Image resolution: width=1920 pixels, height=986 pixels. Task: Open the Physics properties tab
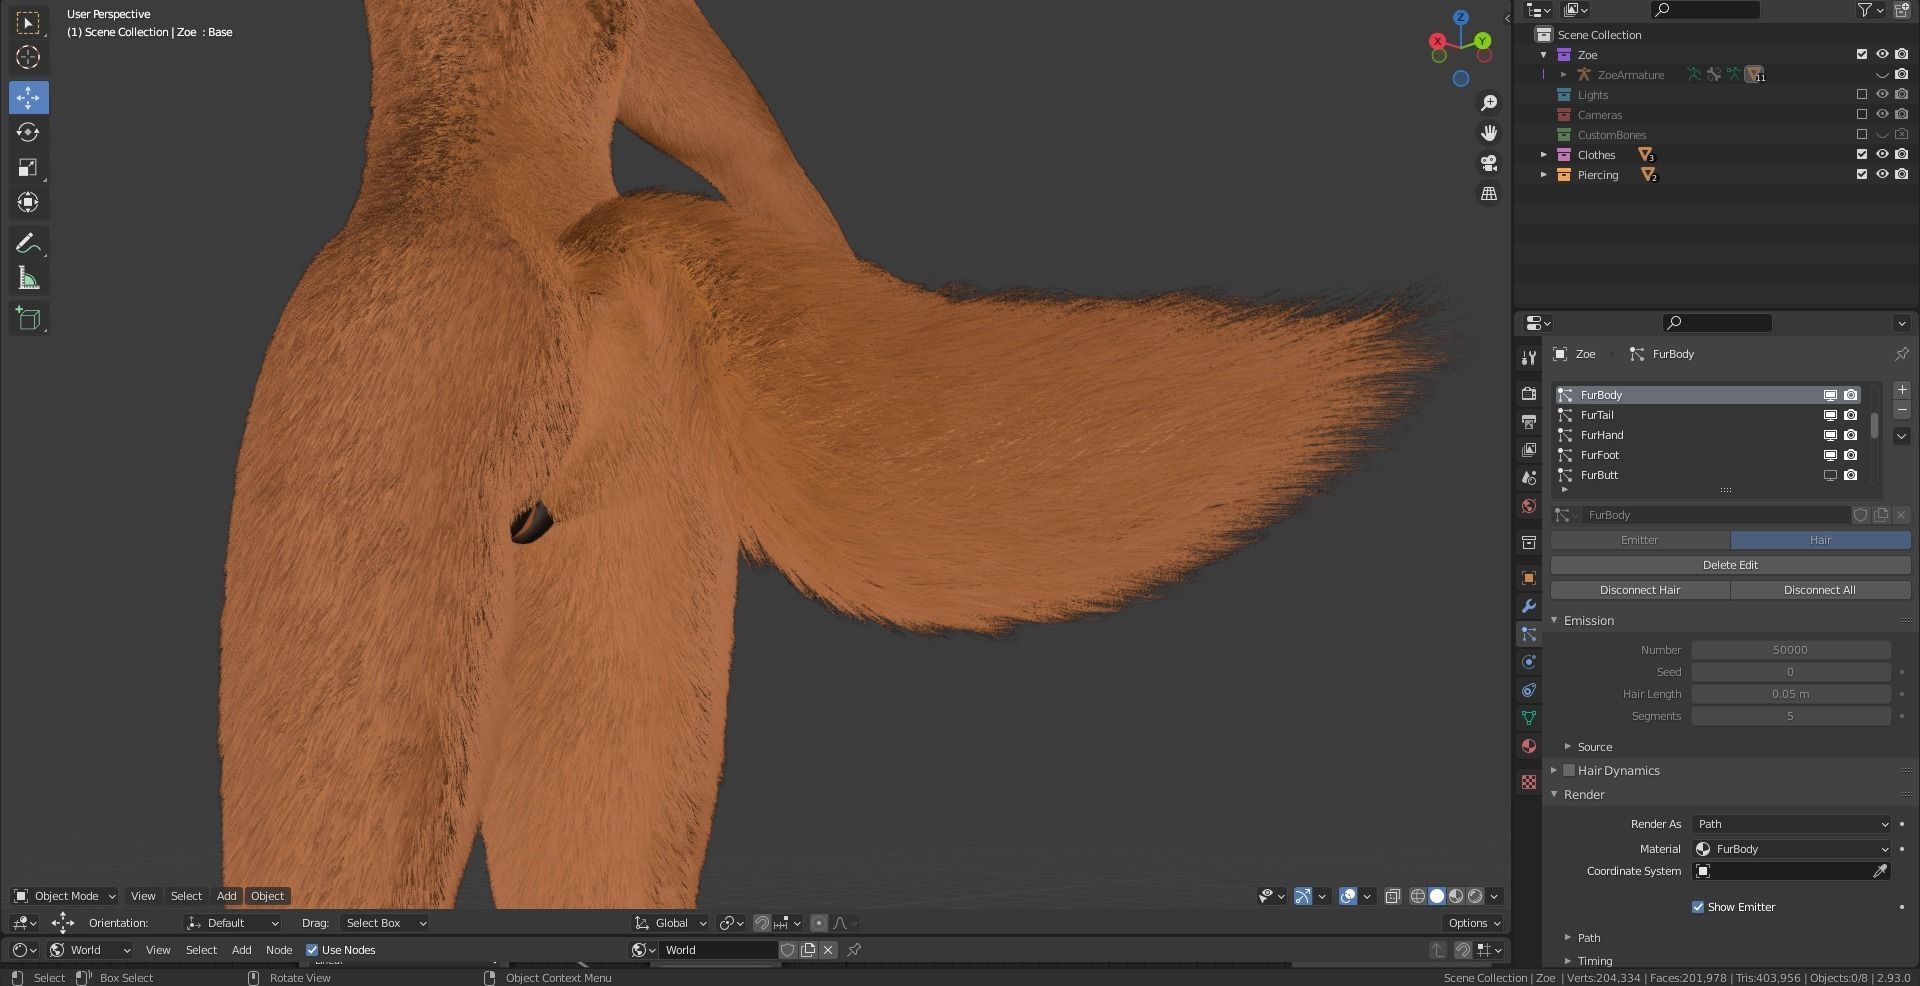click(x=1528, y=662)
